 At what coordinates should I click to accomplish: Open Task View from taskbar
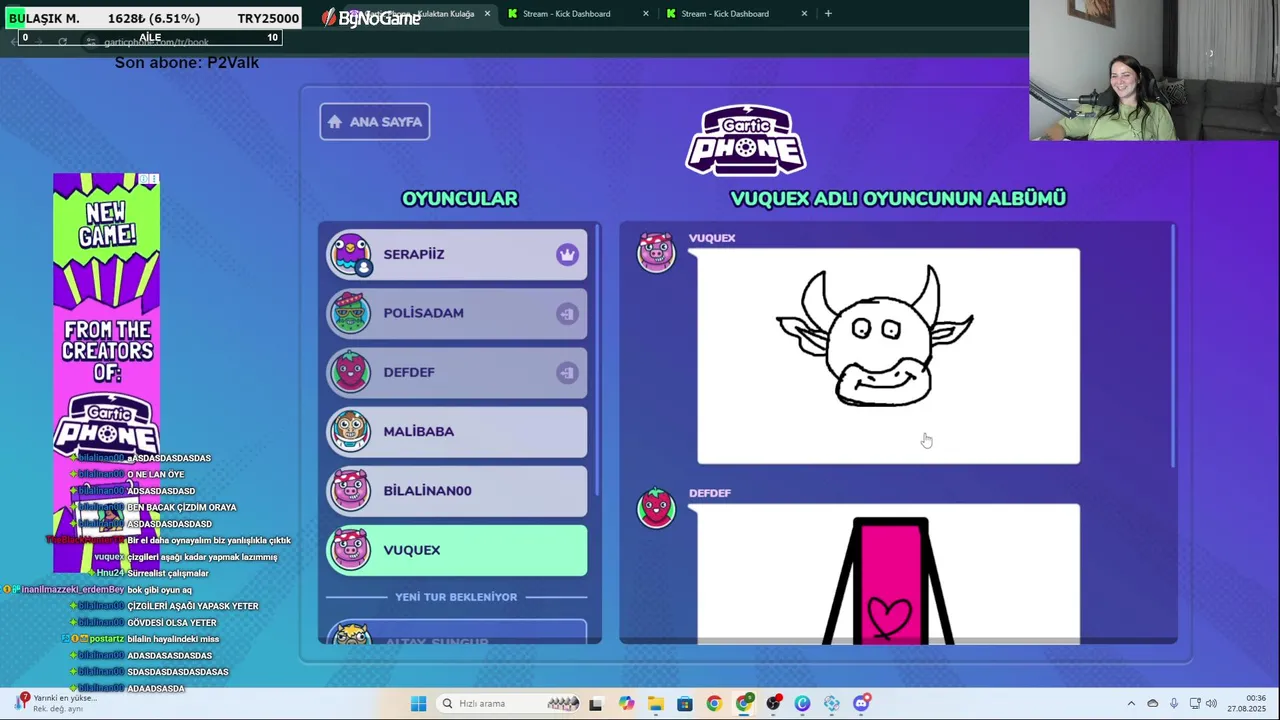click(x=596, y=704)
